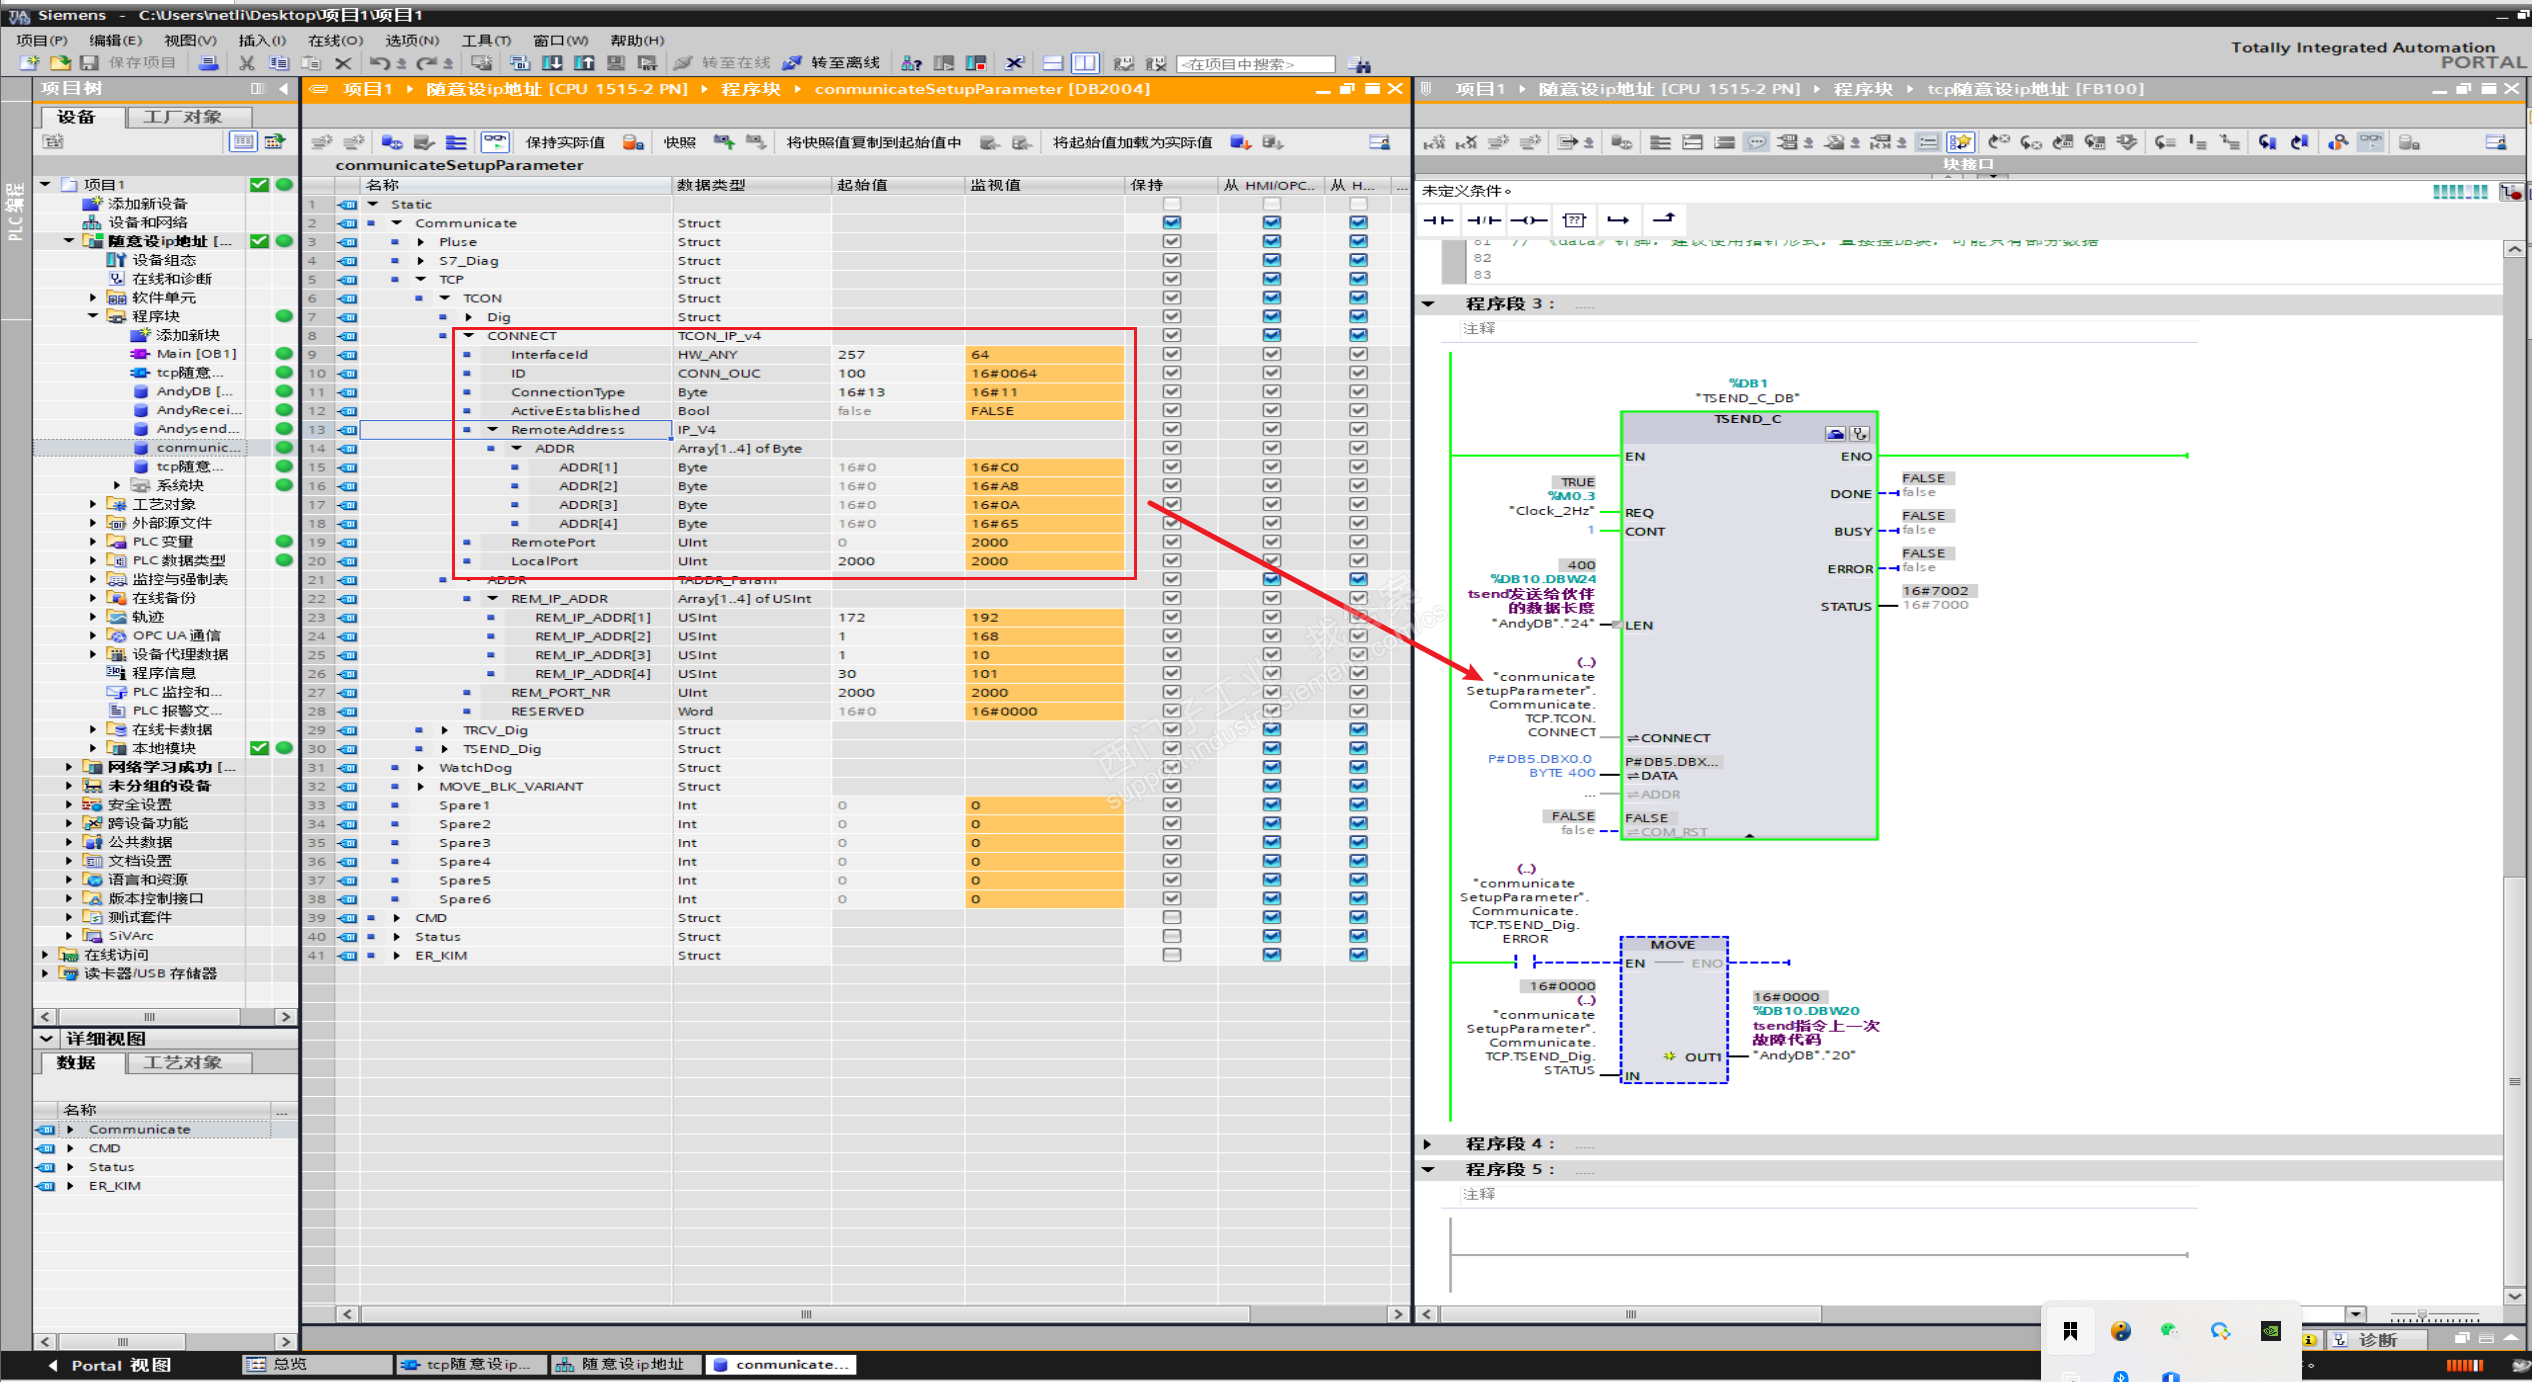Click 转至离线 go offline button
The image size is (2532, 1382).
tap(833, 63)
